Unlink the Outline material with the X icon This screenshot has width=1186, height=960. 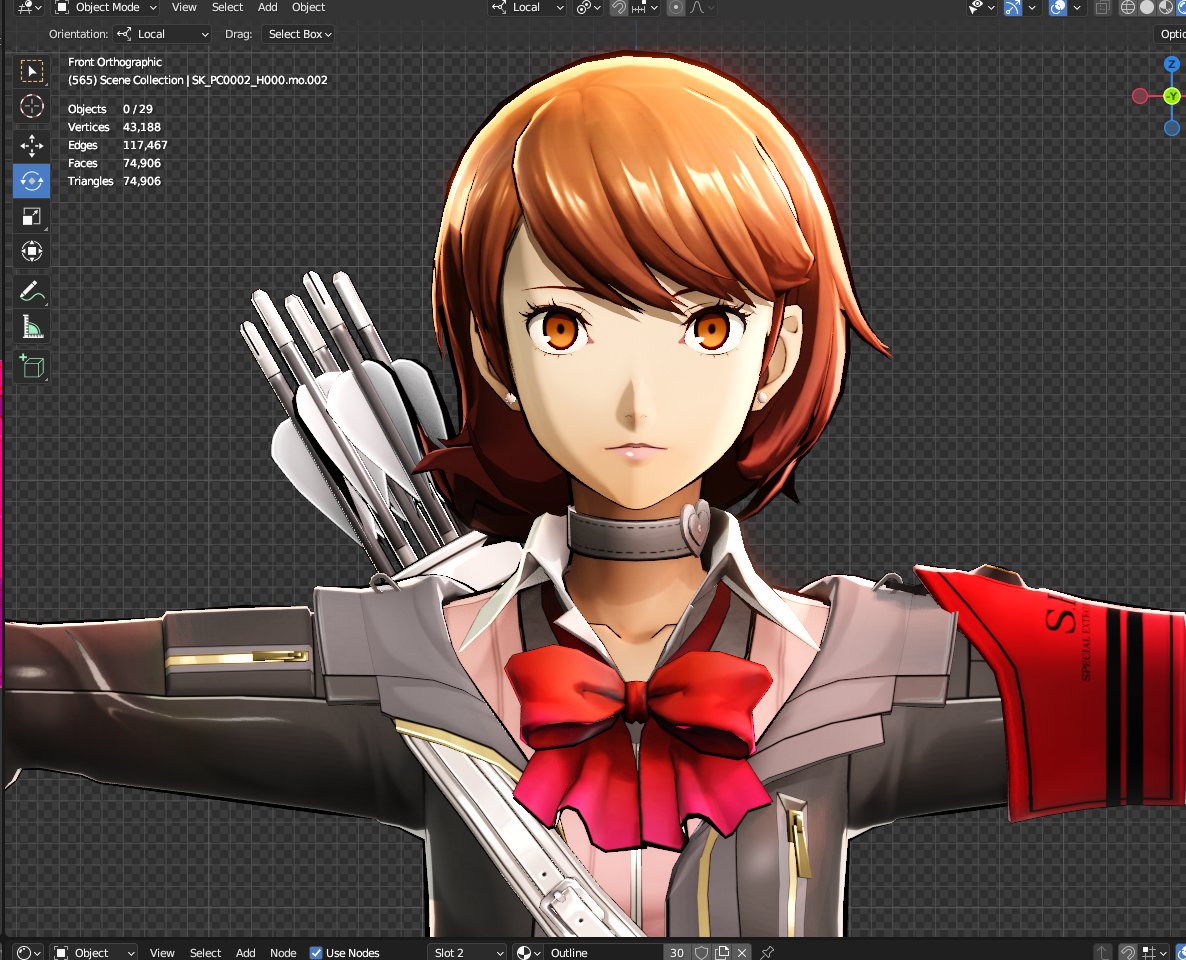742,952
